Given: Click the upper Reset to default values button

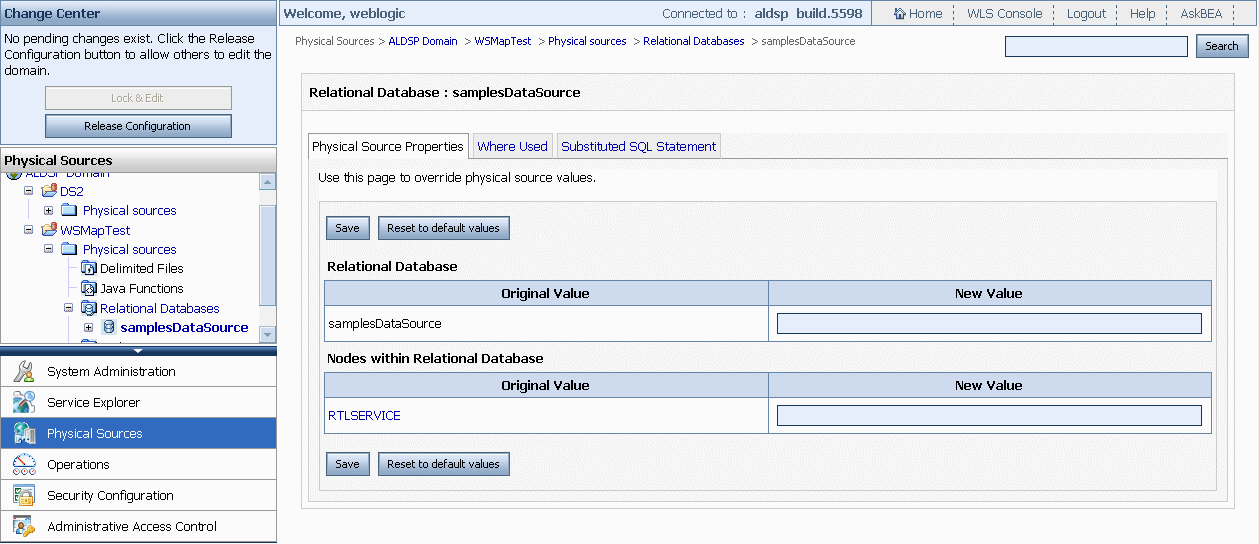Looking at the screenshot, I should pos(443,228).
